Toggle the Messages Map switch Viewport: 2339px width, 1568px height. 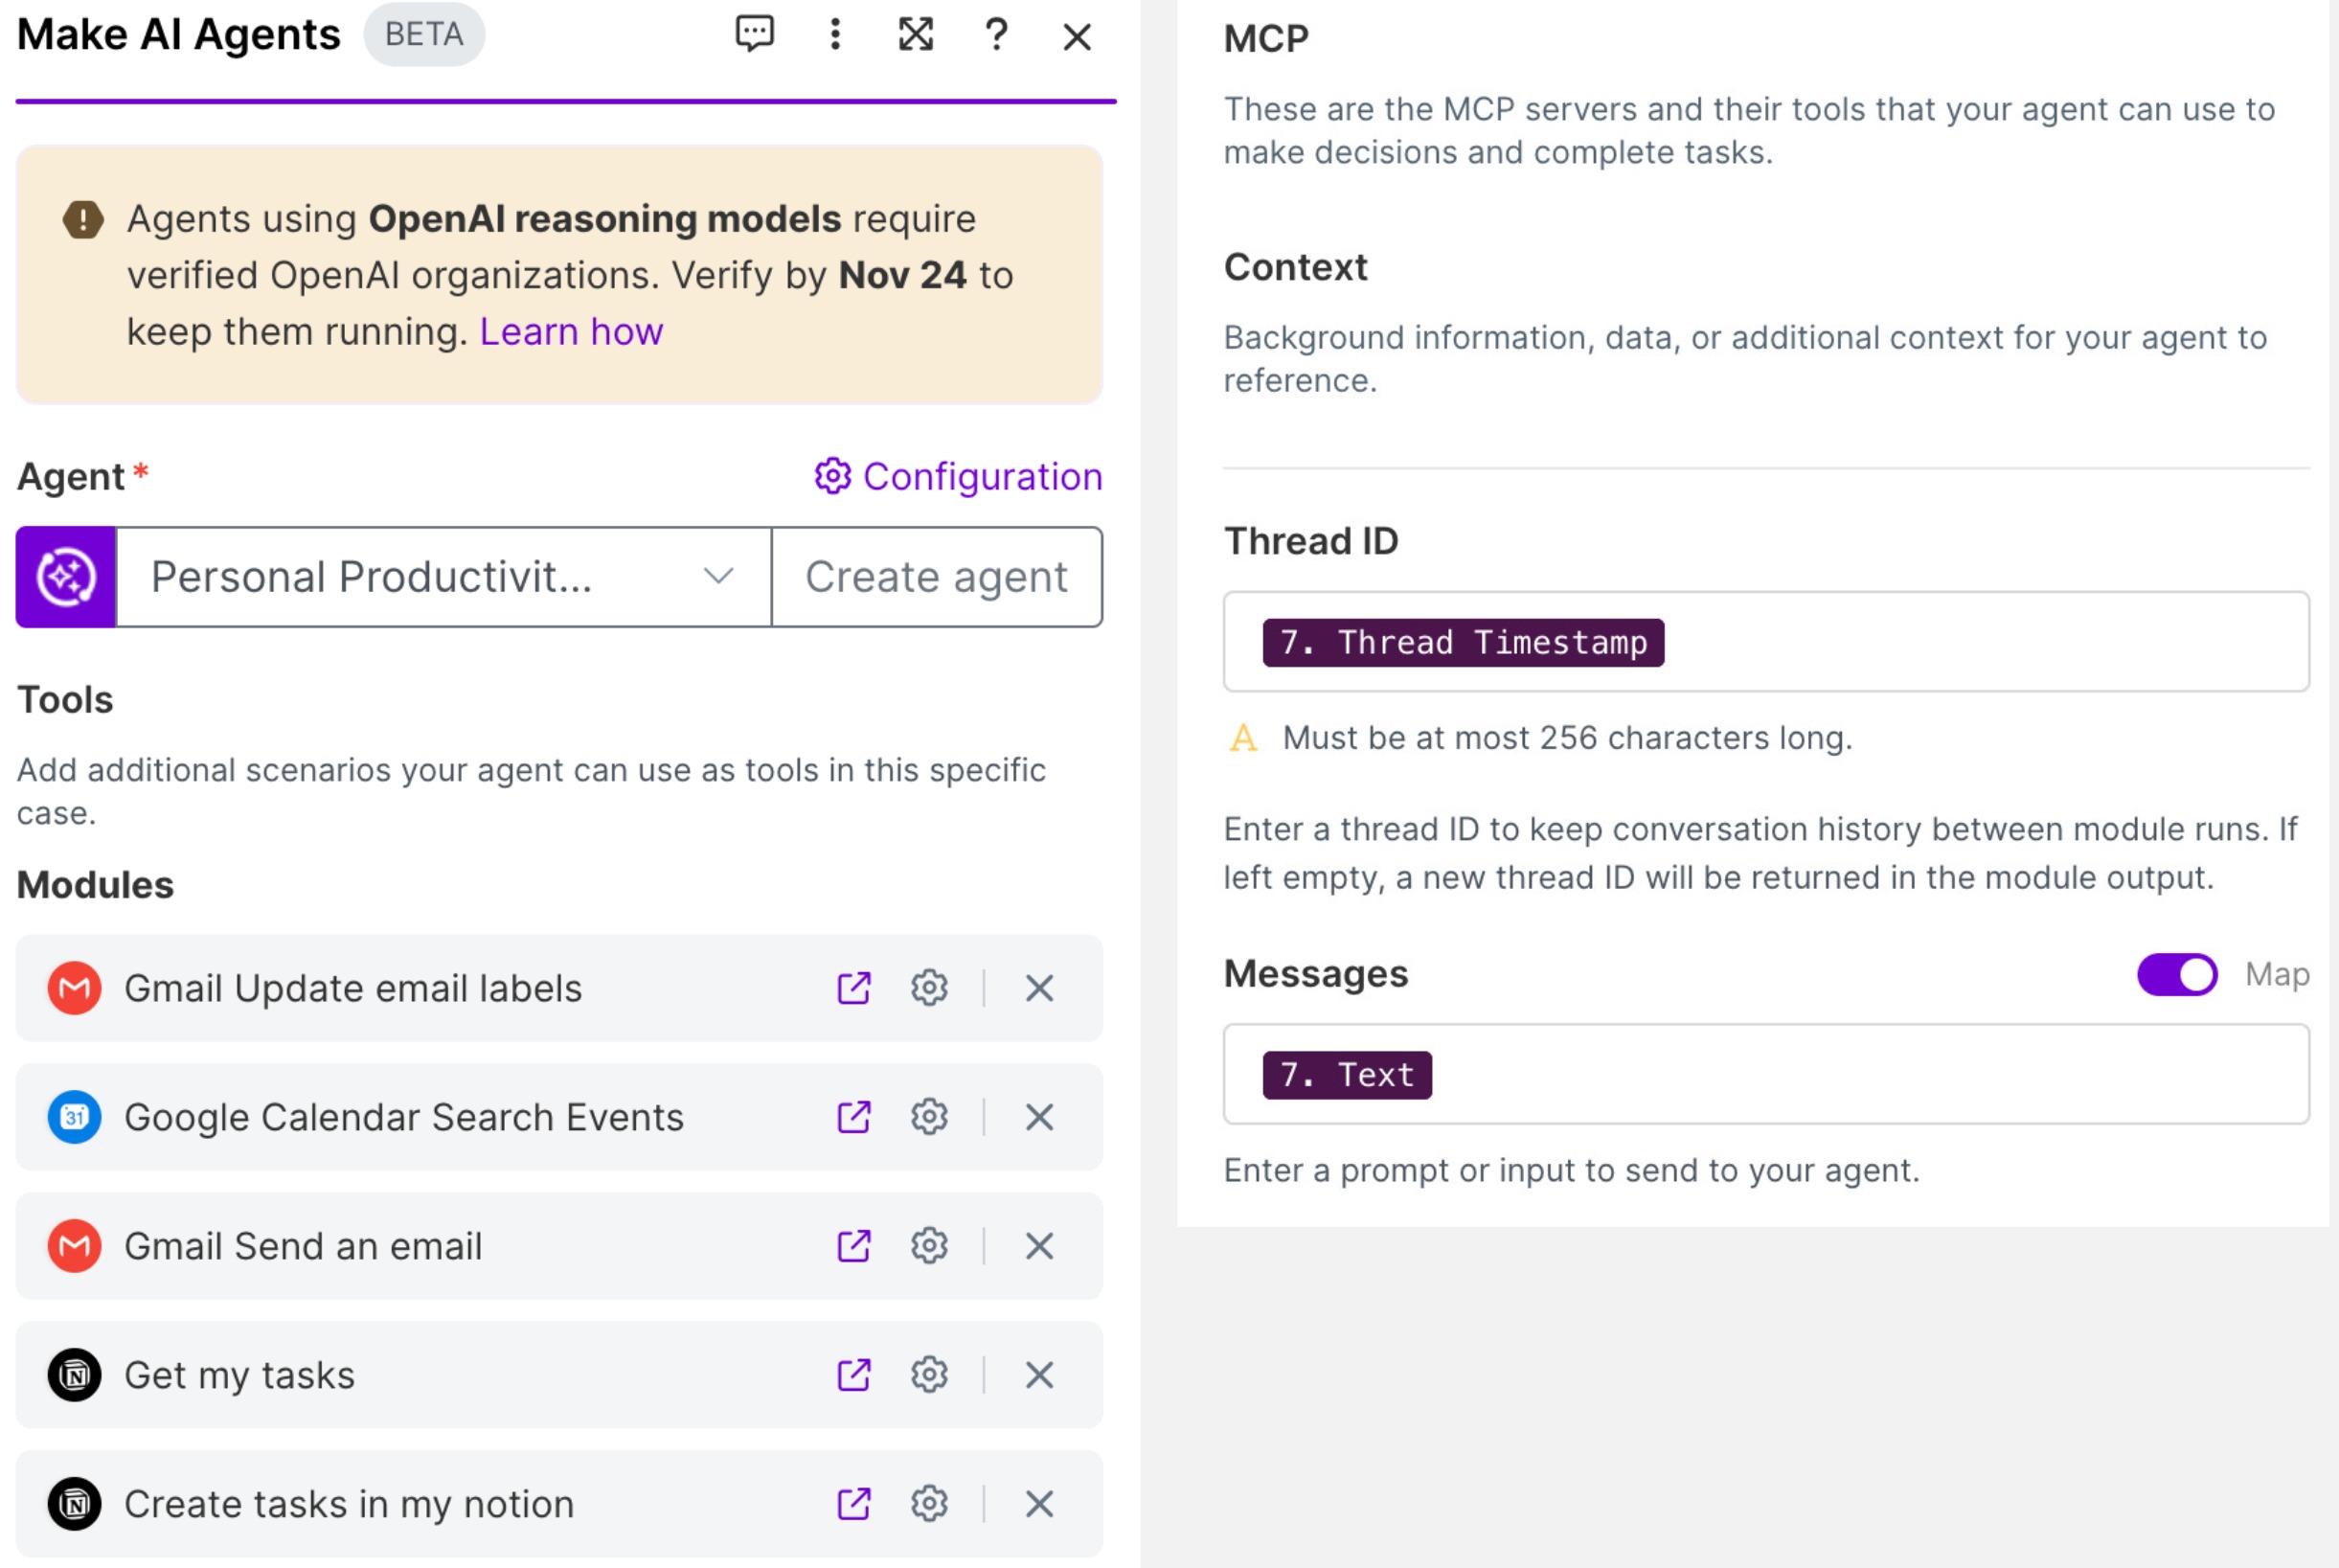pos(2177,974)
